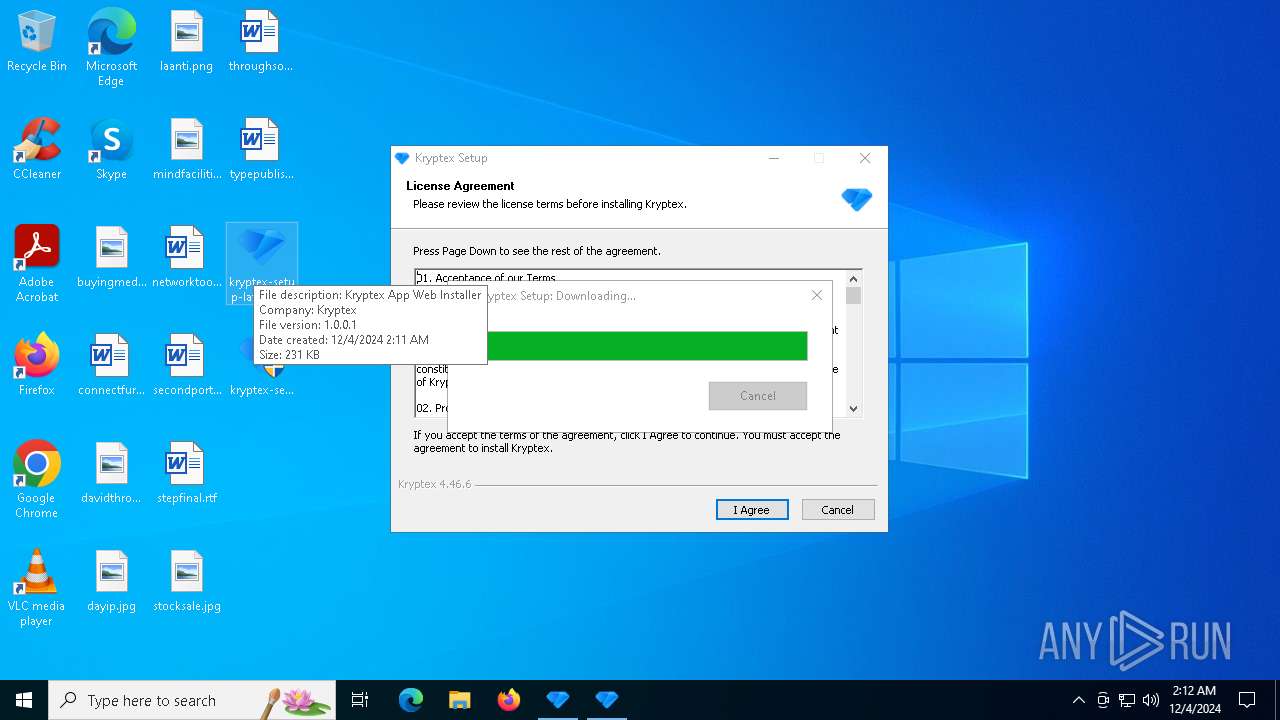Click I Agree in Kryptex Setup
The image size is (1280, 720).
point(752,510)
